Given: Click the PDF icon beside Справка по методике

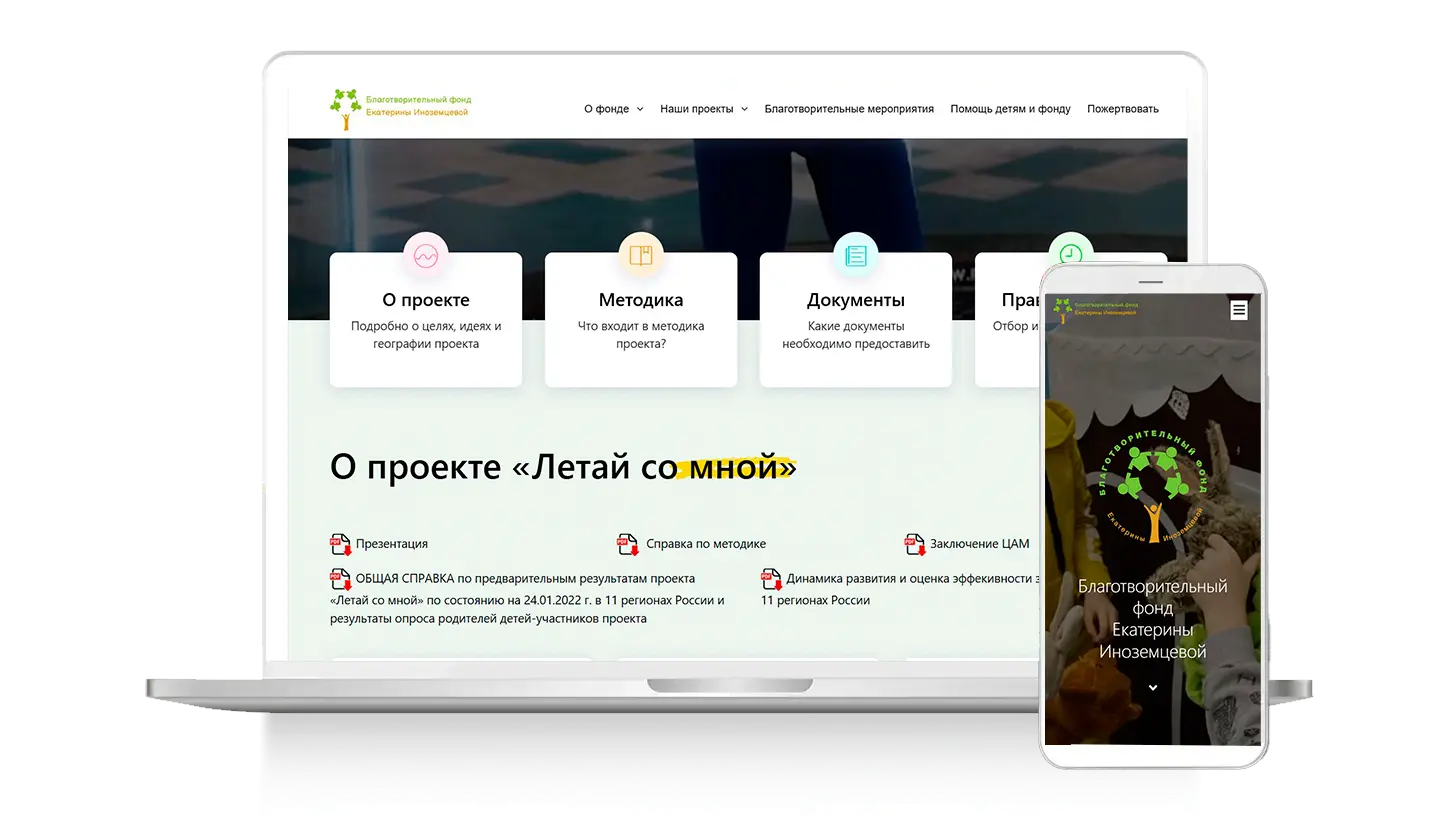Looking at the screenshot, I should click(x=627, y=544).
